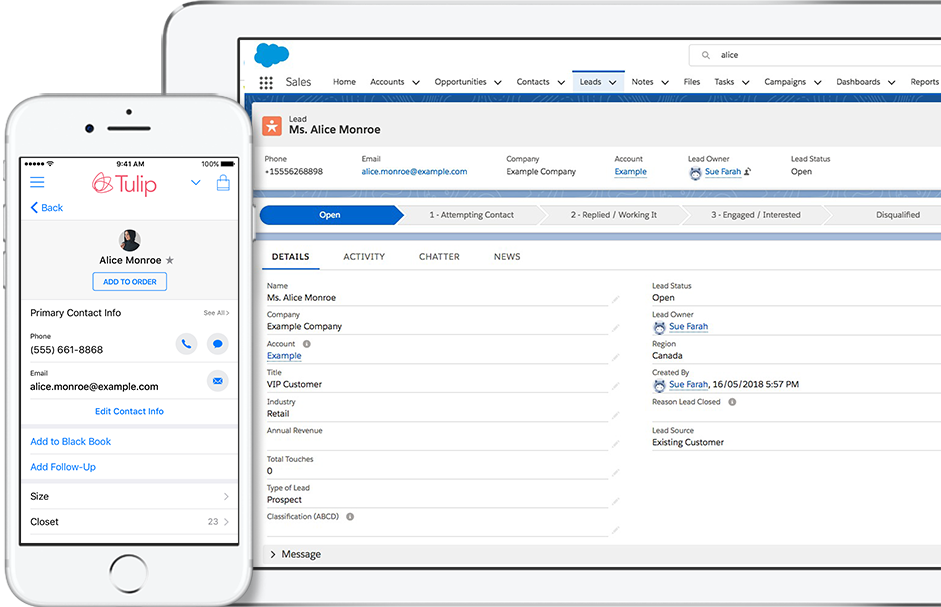Expand the Contacts nav dropdown arrow

(561, 83)
